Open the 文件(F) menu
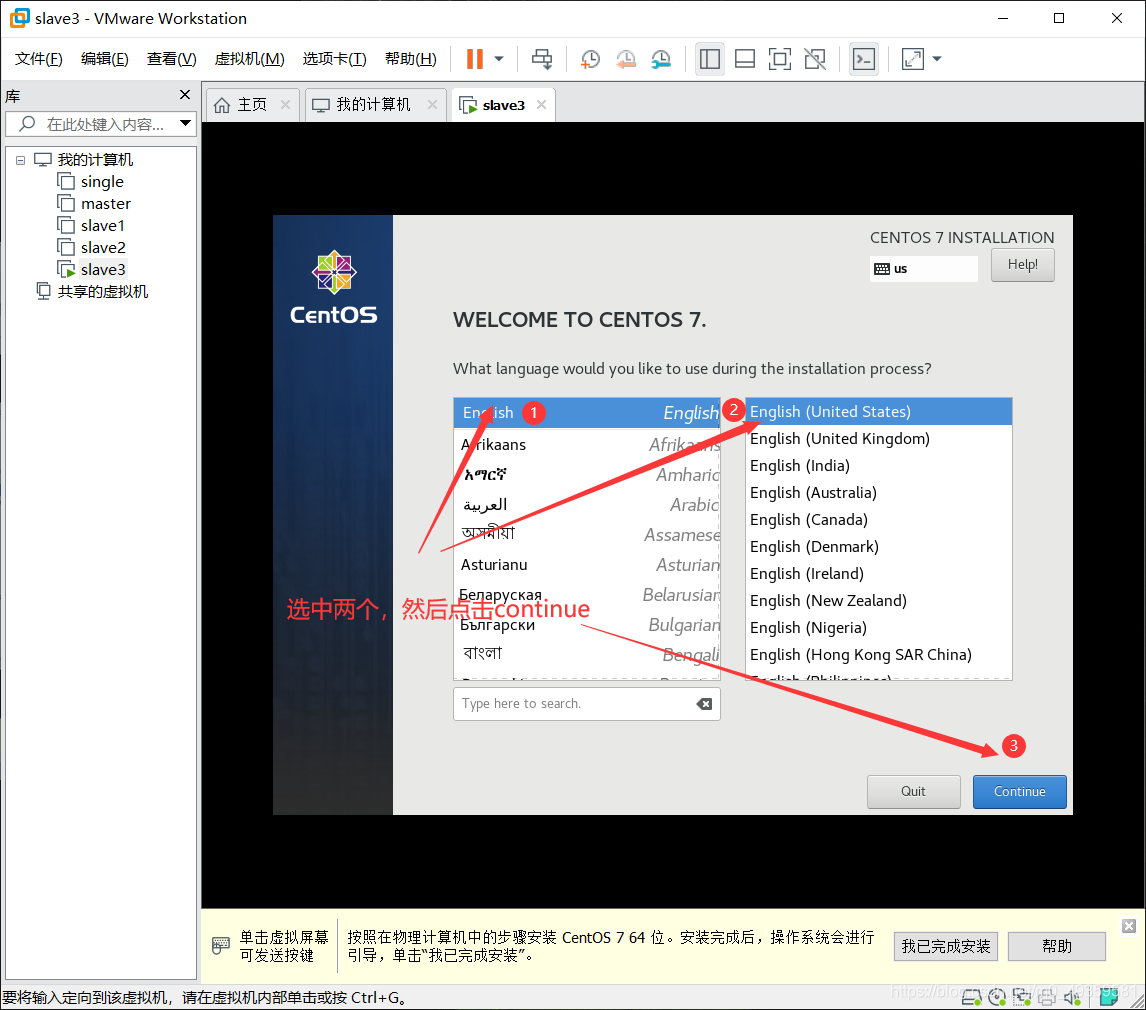The height and width of the screenshot is (1010, 1146). [x=39, y=58]
